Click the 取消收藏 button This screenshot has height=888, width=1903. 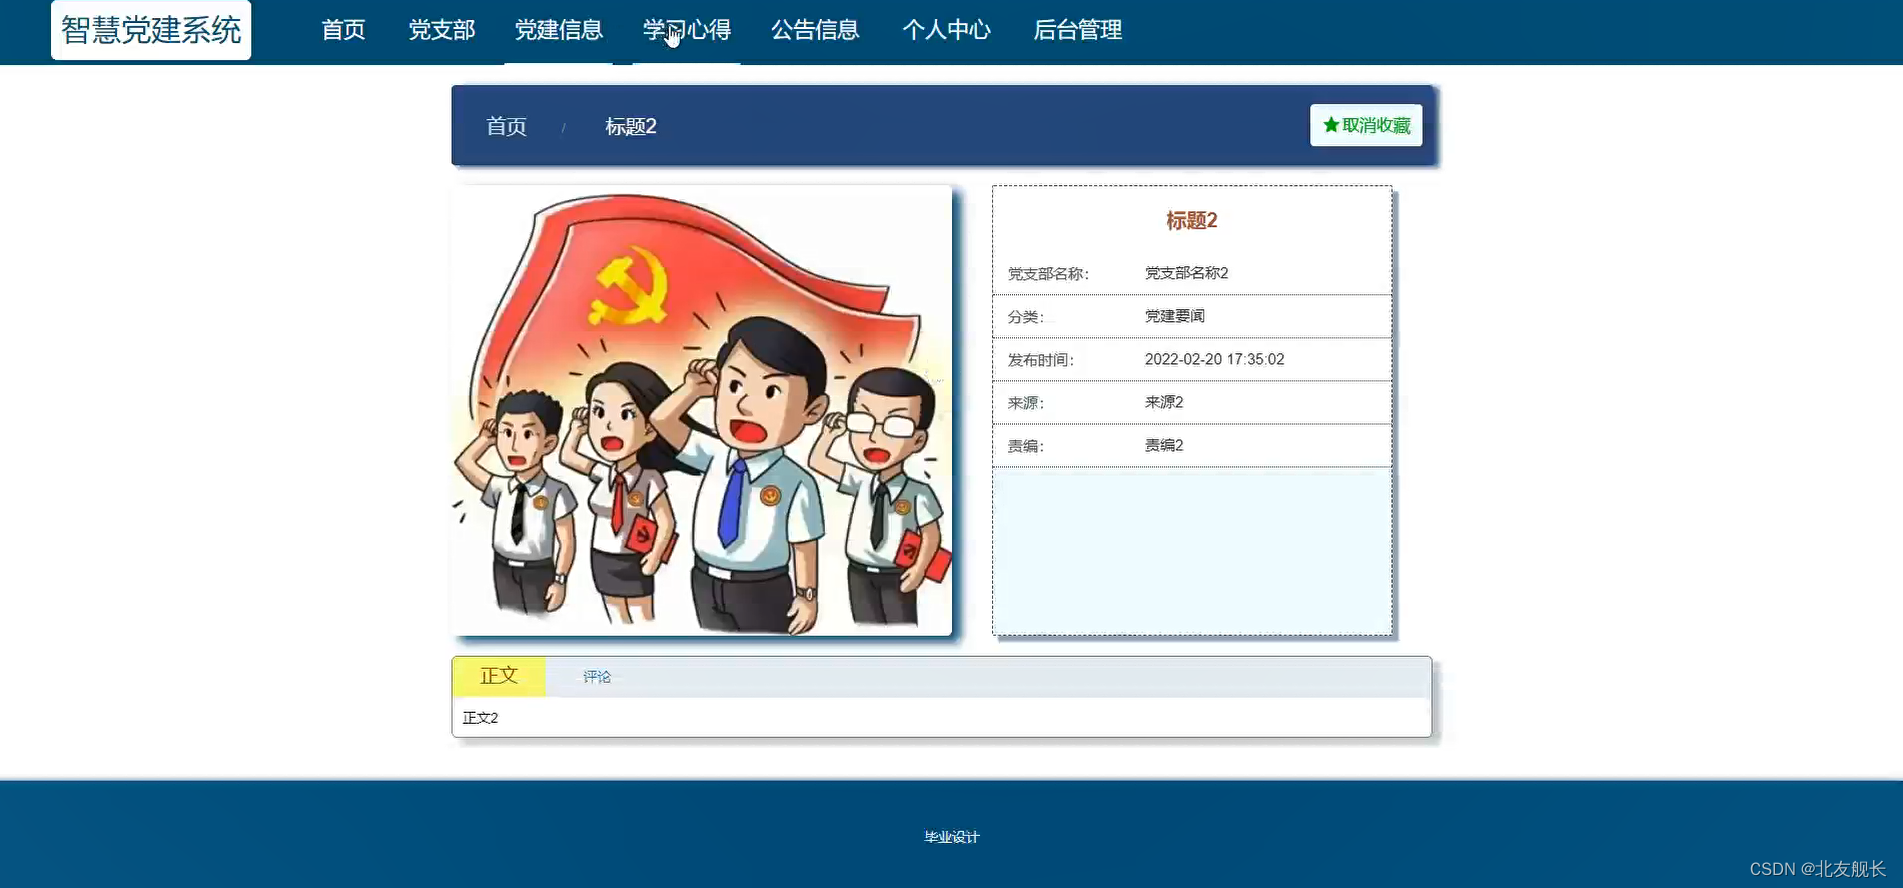tap(1366, 125)
